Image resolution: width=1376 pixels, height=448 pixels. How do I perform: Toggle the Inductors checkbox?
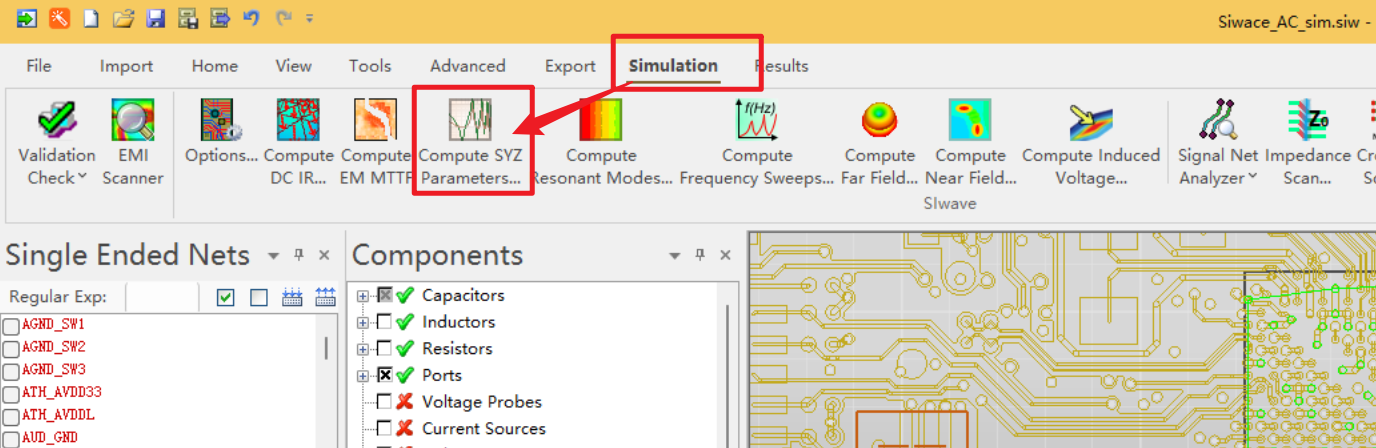(x=384, y=322)
